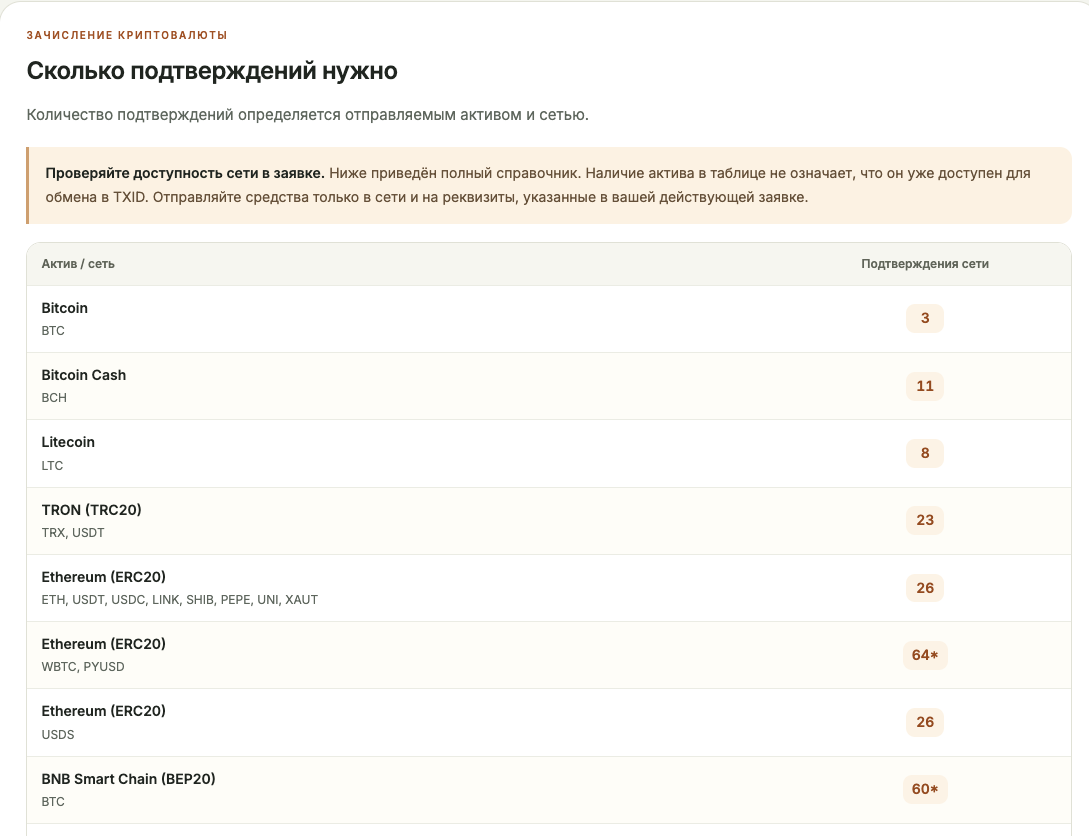Screen dimensions: 1089x836
Task: Click 'Ethereum (ERC20)' name above ETH, USDT
Action: click(x=103, y=577)
